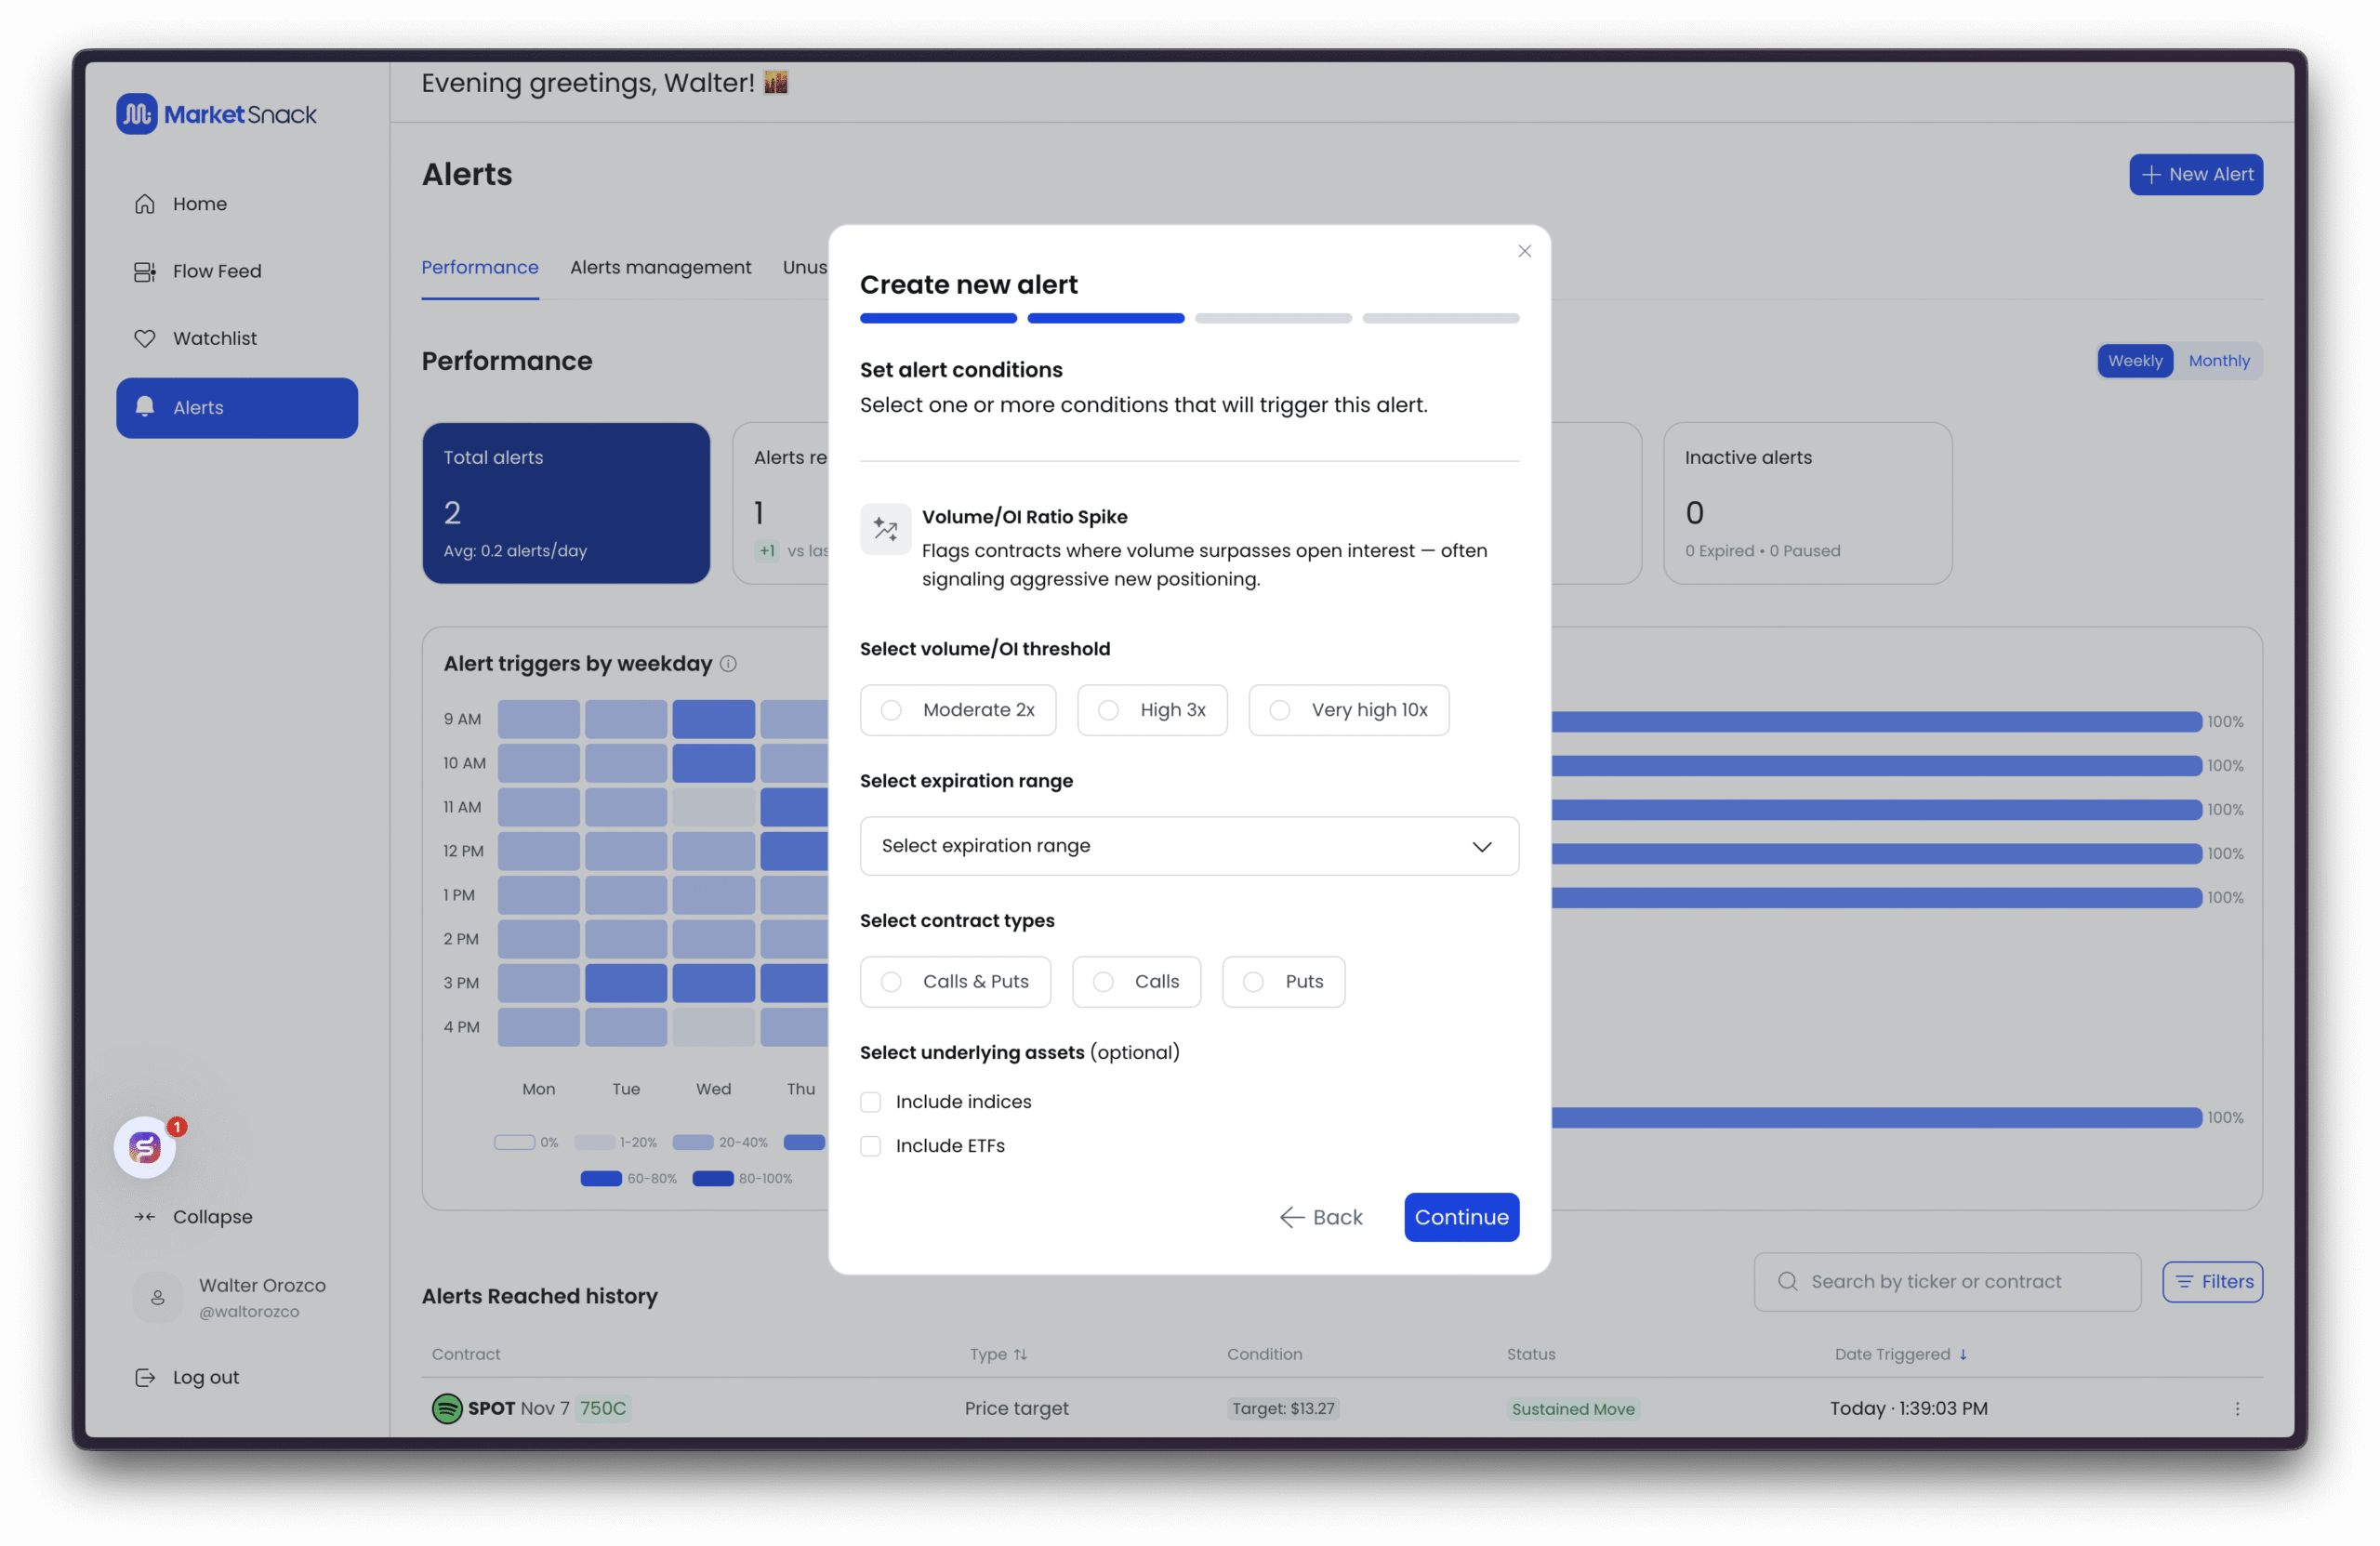Viewport: 2380px width, 1546px height.
Task: Open the Flow Feed icon
Action: tap(145, 272)
